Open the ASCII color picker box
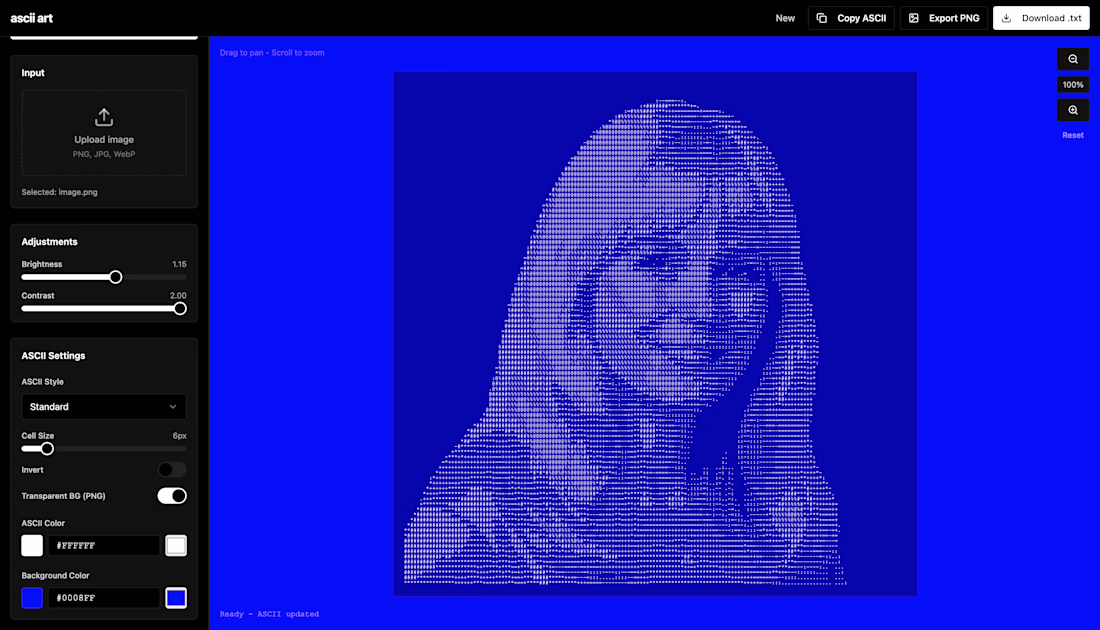The image size is (1100, 630). 176,545
